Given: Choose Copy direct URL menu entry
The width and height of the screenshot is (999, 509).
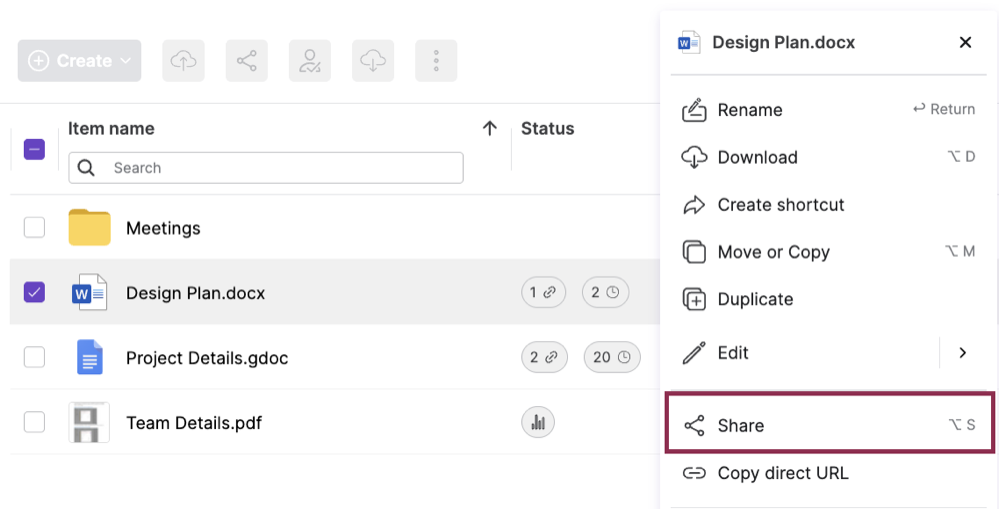Looking at the screenshot, I should [828, 473].
